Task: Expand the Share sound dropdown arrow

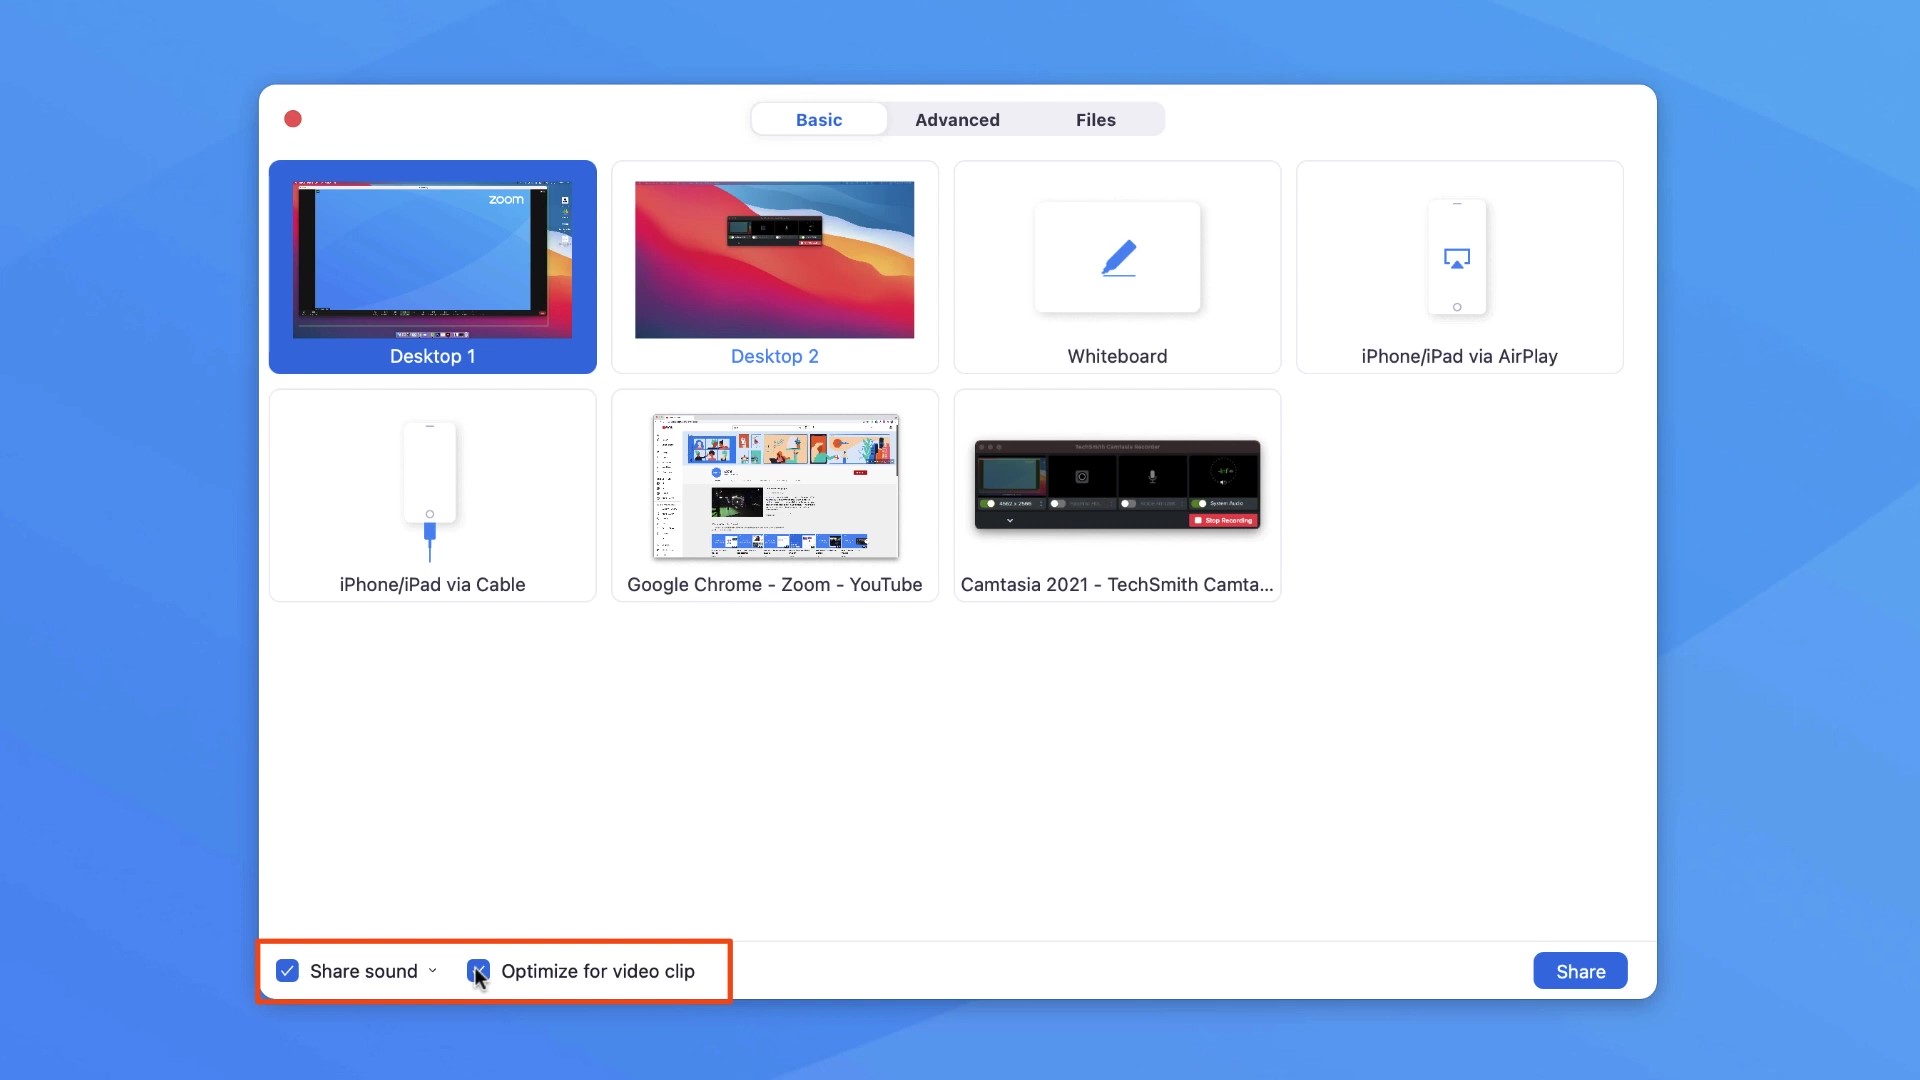Action: tap(433, 971)
